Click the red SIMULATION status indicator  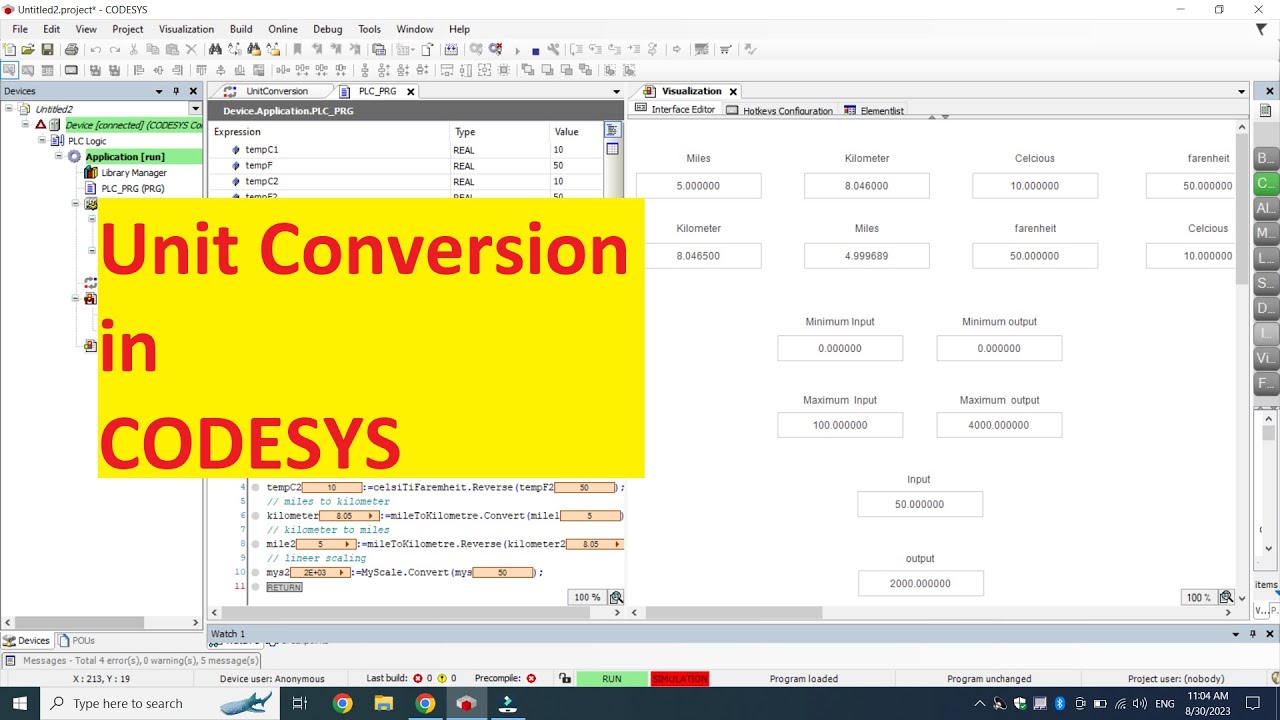pyautogui.click(x=680, y=679)
